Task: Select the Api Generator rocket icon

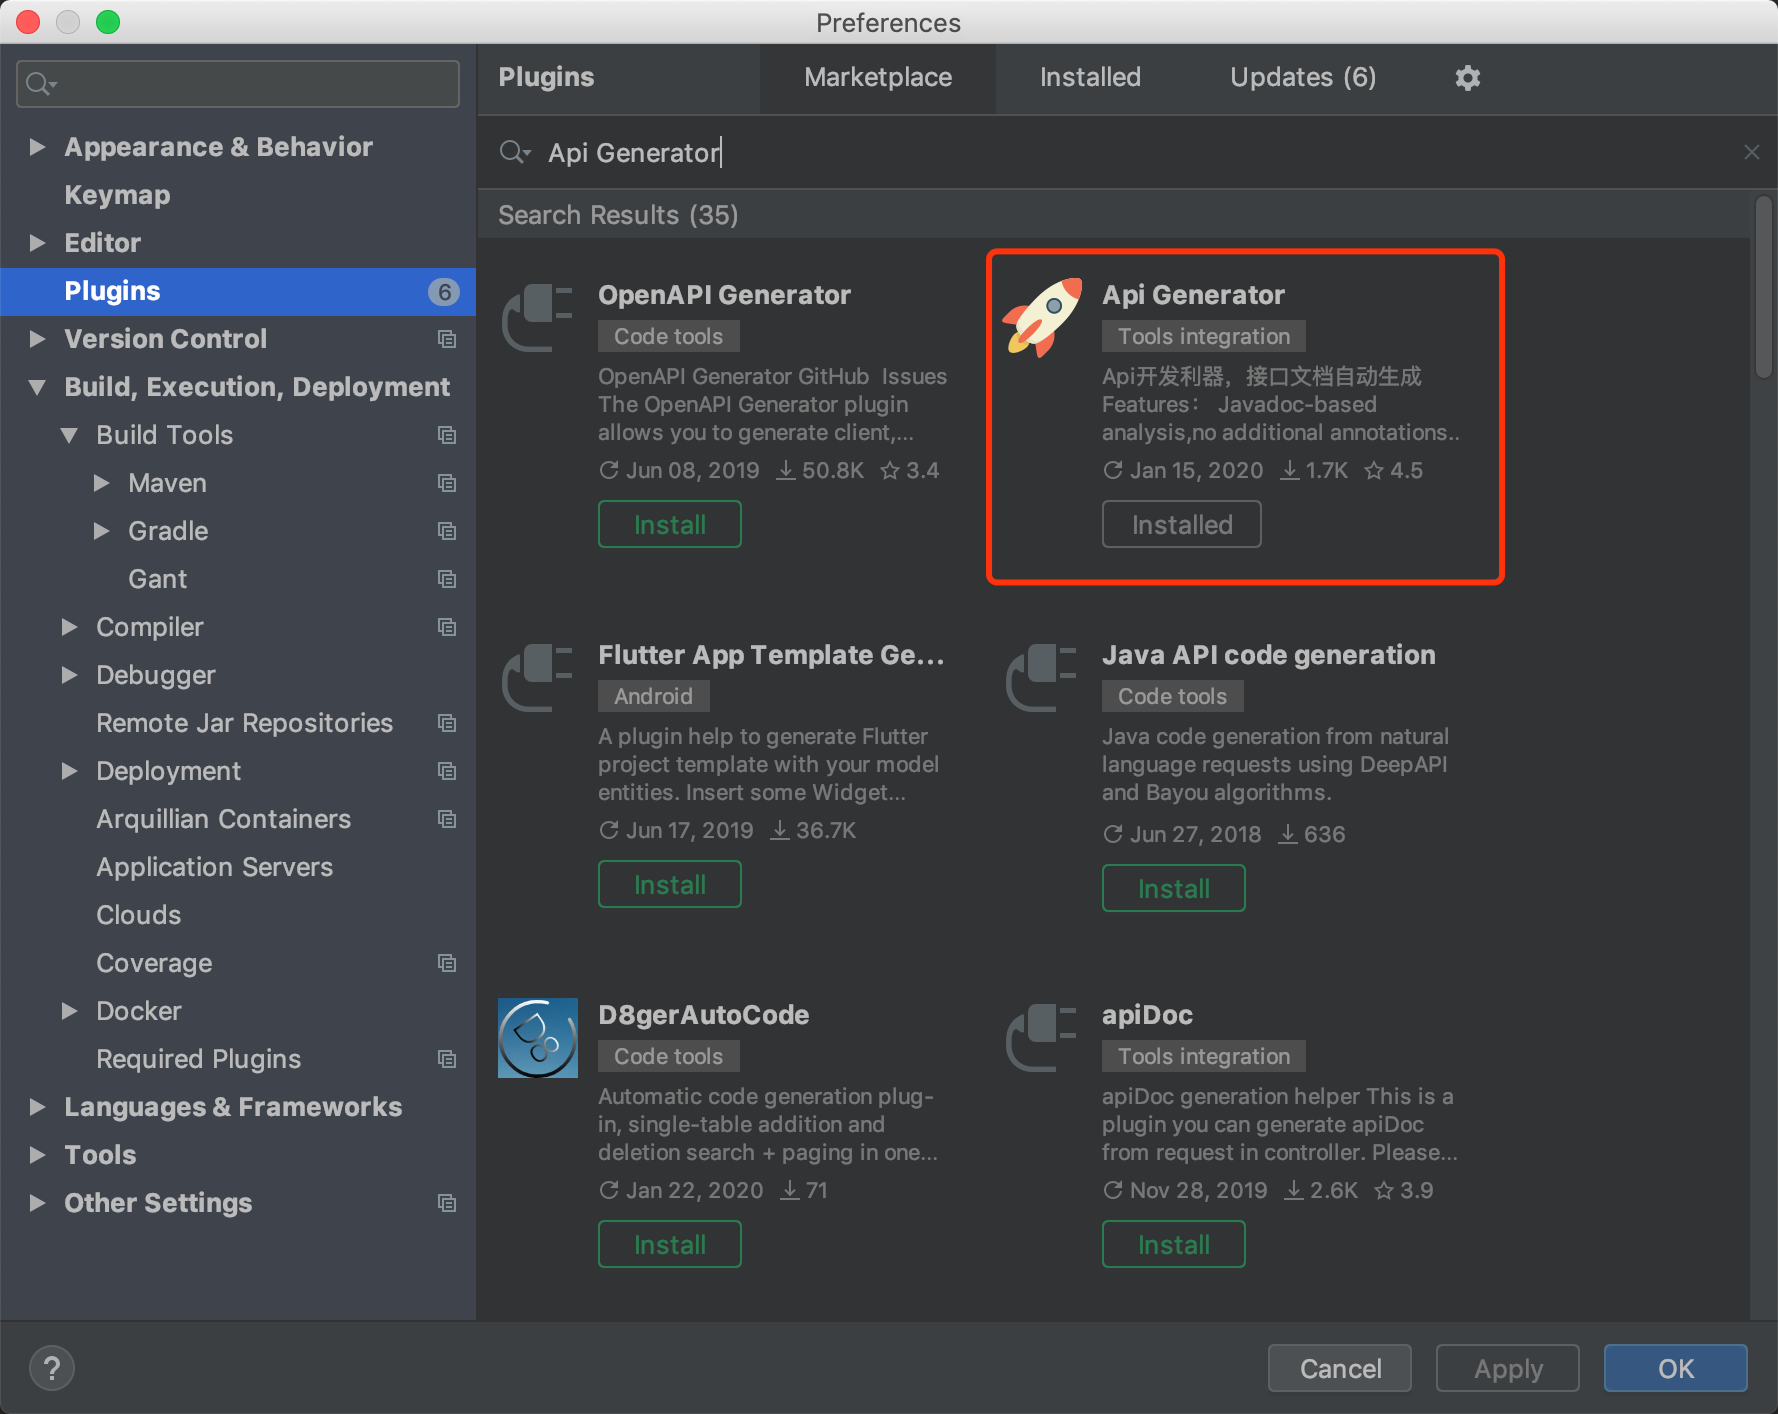Action: point(1042,317)
